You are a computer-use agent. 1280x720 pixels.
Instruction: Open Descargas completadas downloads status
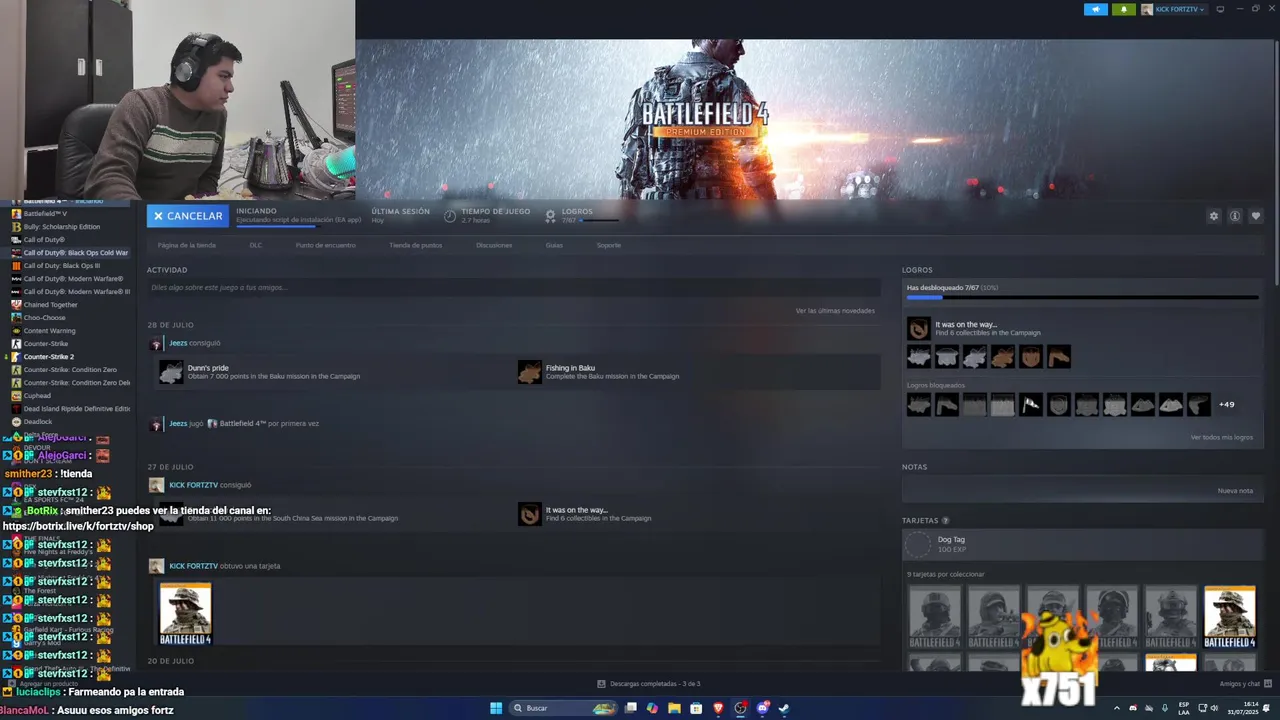pos(649,684)
